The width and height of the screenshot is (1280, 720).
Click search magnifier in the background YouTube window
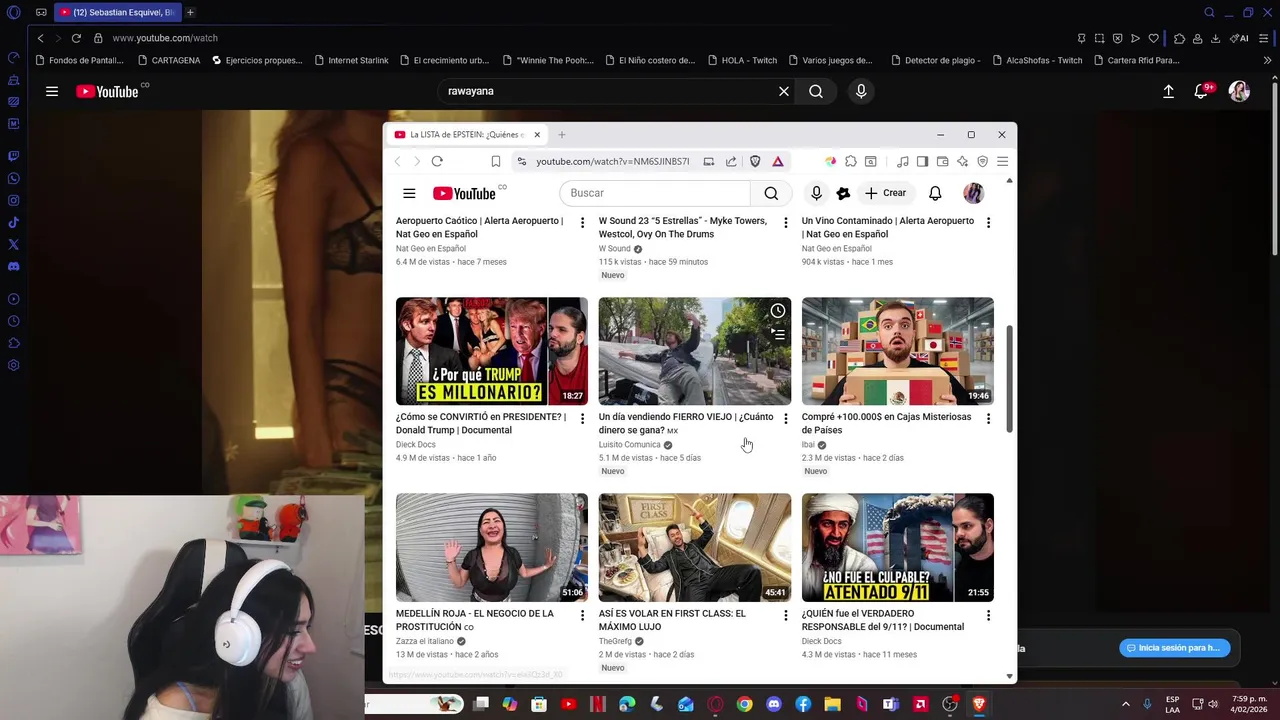click(816, 91)
